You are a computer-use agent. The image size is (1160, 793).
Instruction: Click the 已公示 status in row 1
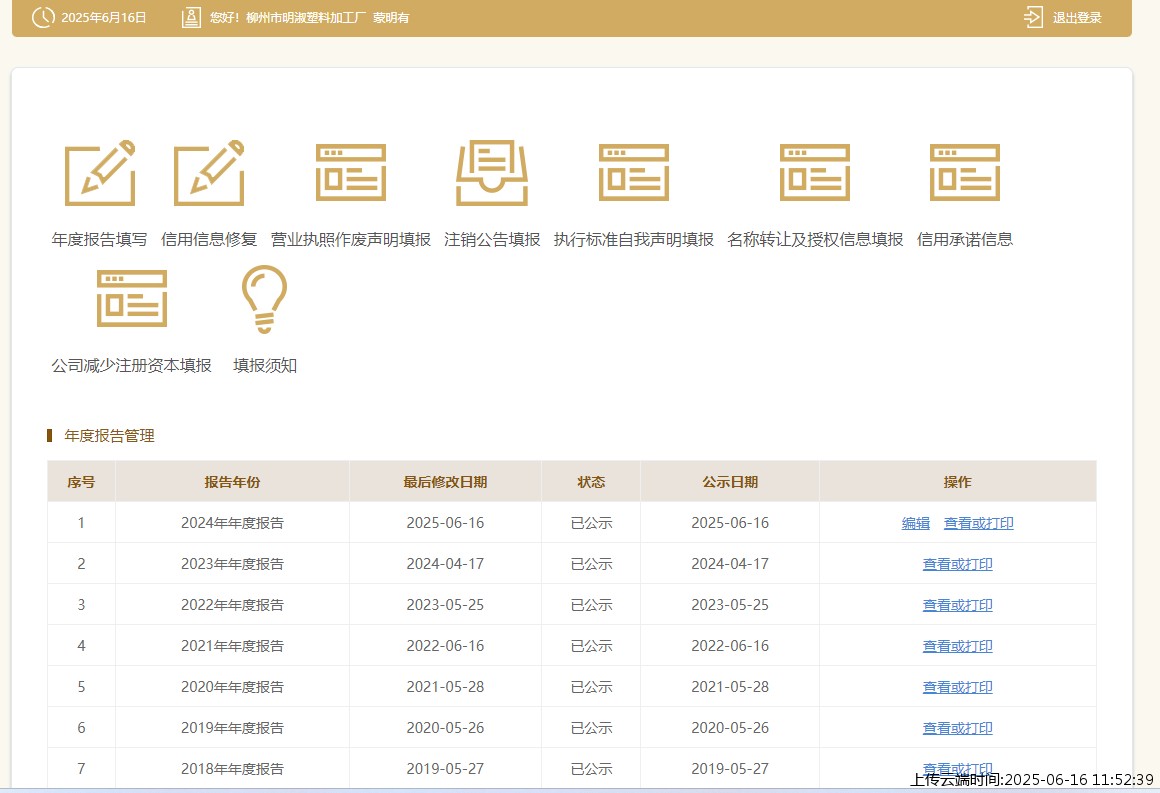pyautogui.click(x=591, y=523)
